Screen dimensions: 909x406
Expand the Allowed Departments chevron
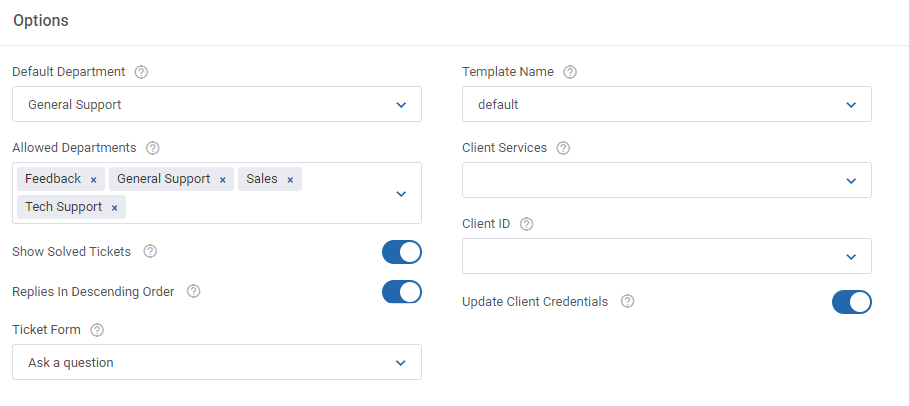click(x=401, y=194)
